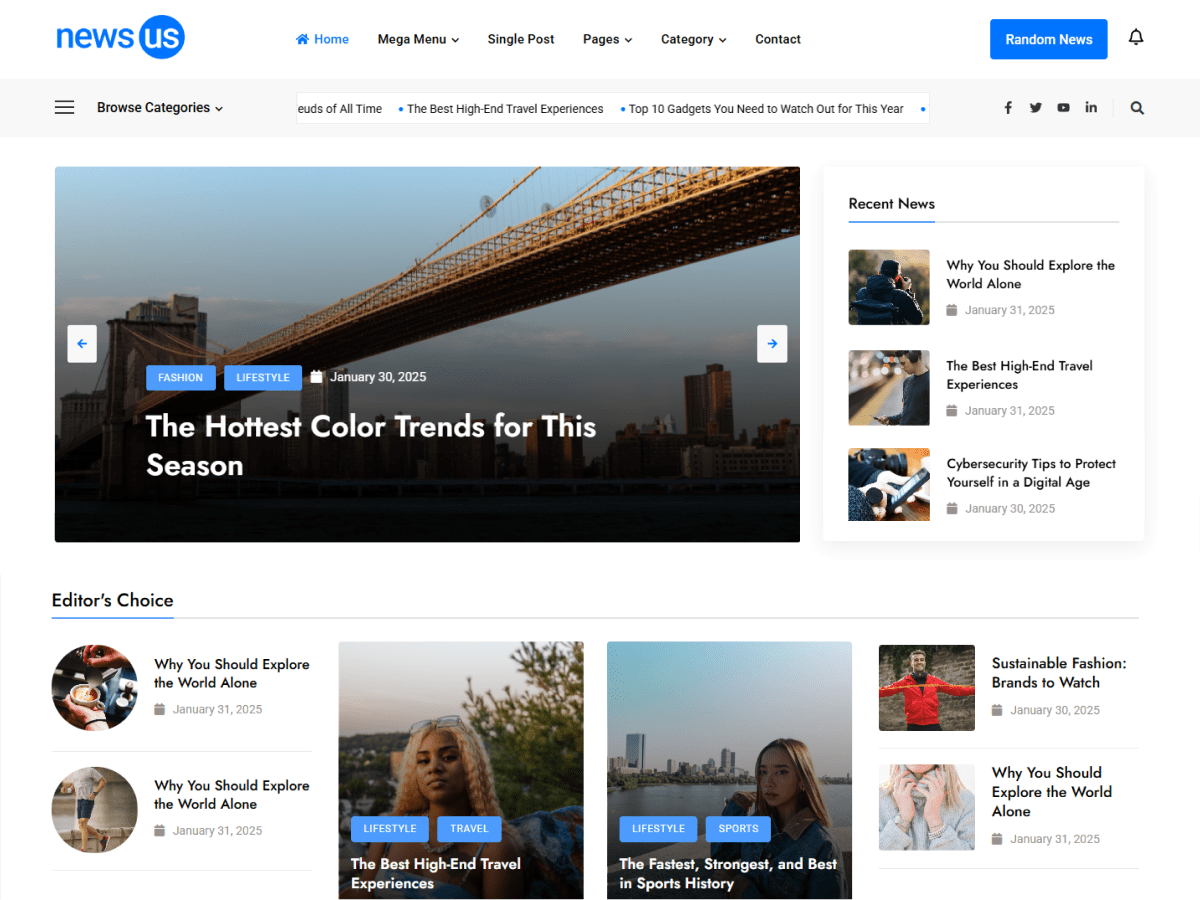Expand the Mega Menu dropdown
This screenshot has height=900, width=1200.
pyautogui.click(x=418, y=39)
